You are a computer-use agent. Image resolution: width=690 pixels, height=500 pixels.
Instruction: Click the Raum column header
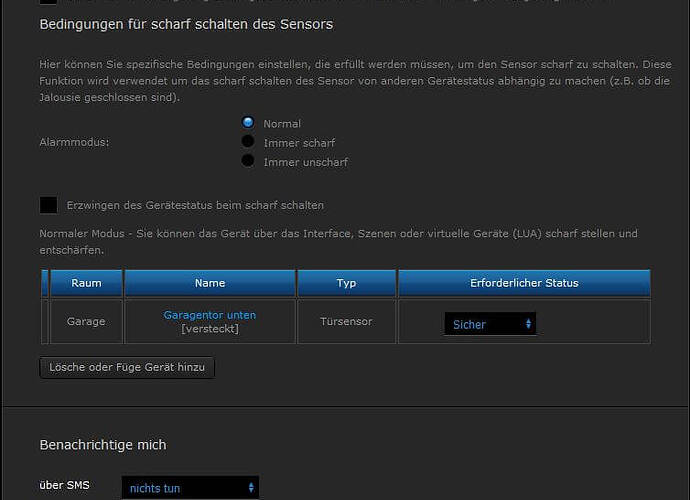click(86, 283)
